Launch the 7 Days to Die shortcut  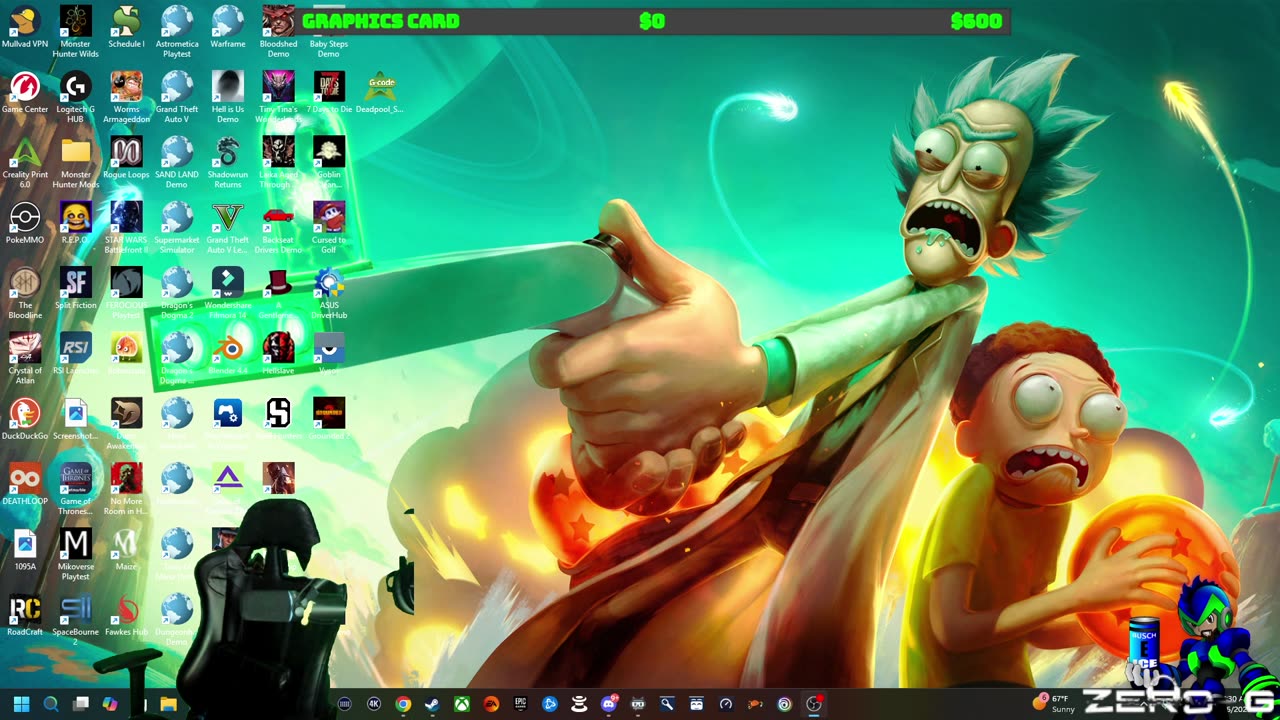[329, 93]
